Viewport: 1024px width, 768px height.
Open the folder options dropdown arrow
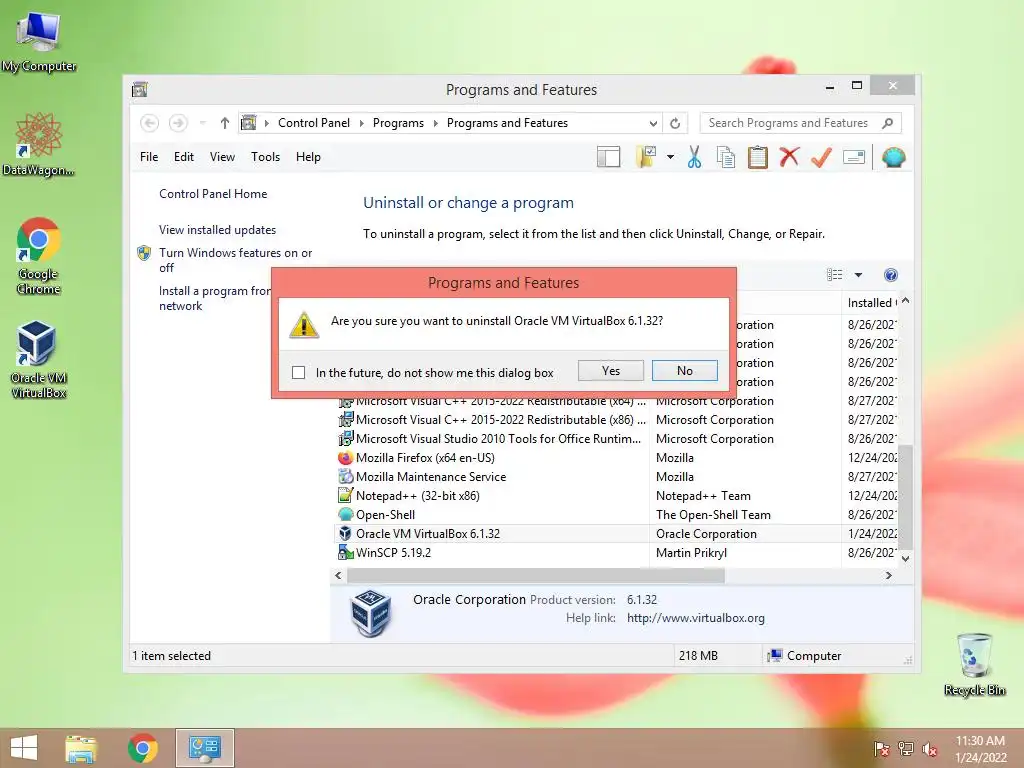tap(670, 157)
